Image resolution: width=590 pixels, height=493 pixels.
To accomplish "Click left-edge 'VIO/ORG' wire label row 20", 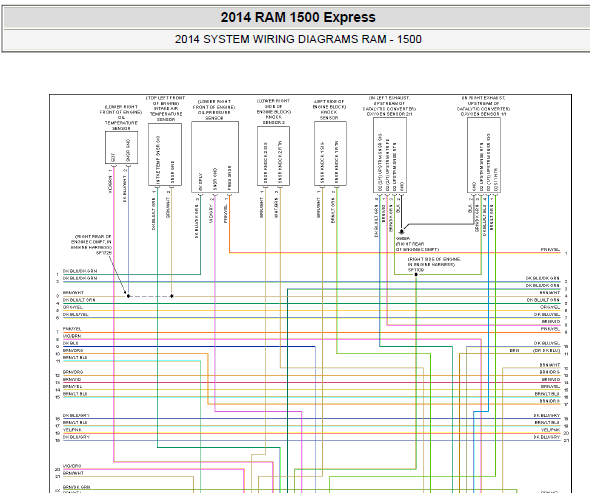I will tap(72, 466).
